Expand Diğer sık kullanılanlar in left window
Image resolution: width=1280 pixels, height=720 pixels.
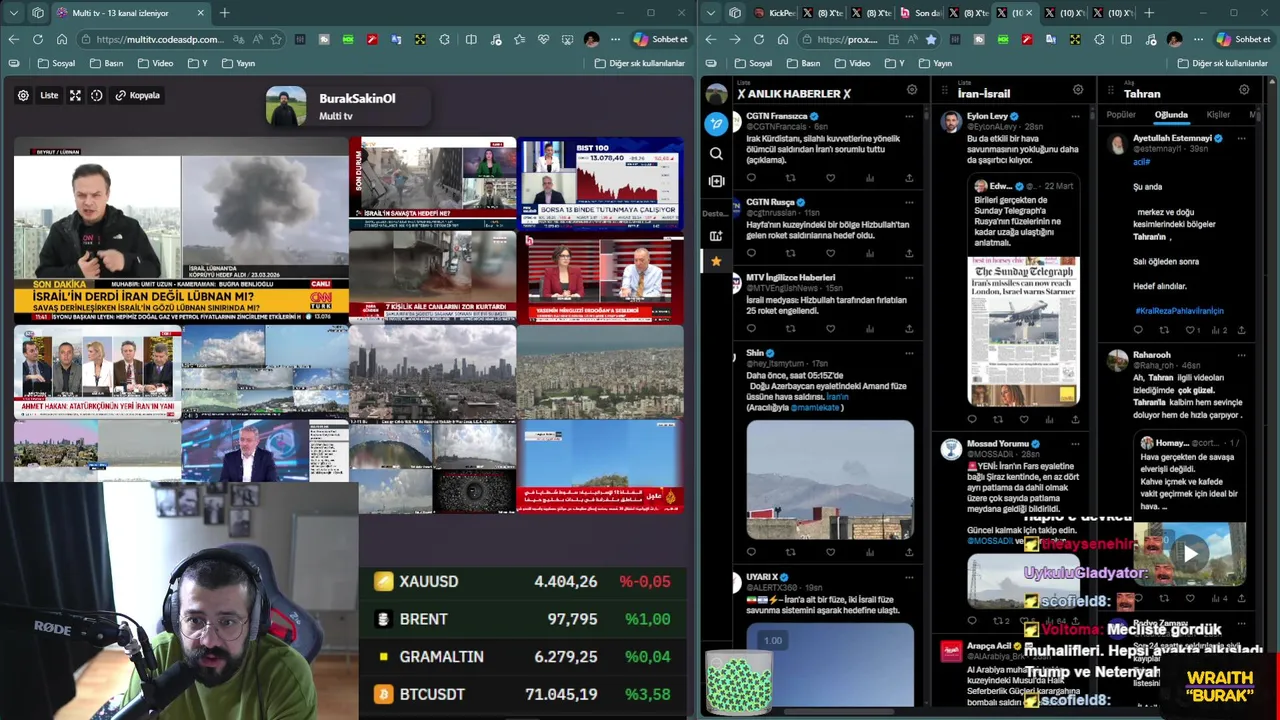640,63
